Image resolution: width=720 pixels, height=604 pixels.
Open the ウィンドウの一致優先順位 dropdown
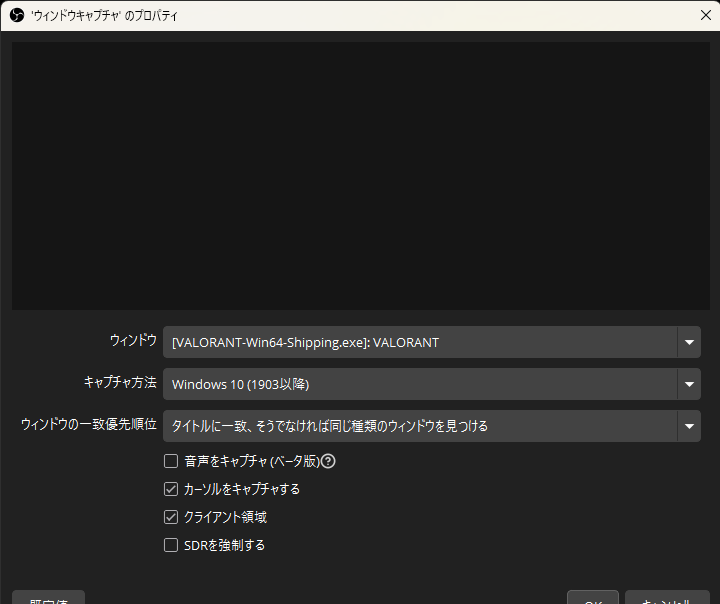432,426
